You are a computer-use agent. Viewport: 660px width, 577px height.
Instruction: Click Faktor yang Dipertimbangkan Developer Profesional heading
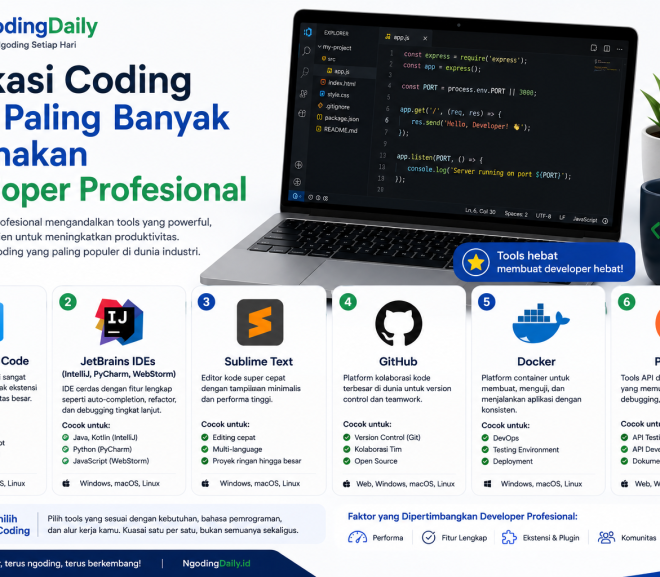coord(463,516)
